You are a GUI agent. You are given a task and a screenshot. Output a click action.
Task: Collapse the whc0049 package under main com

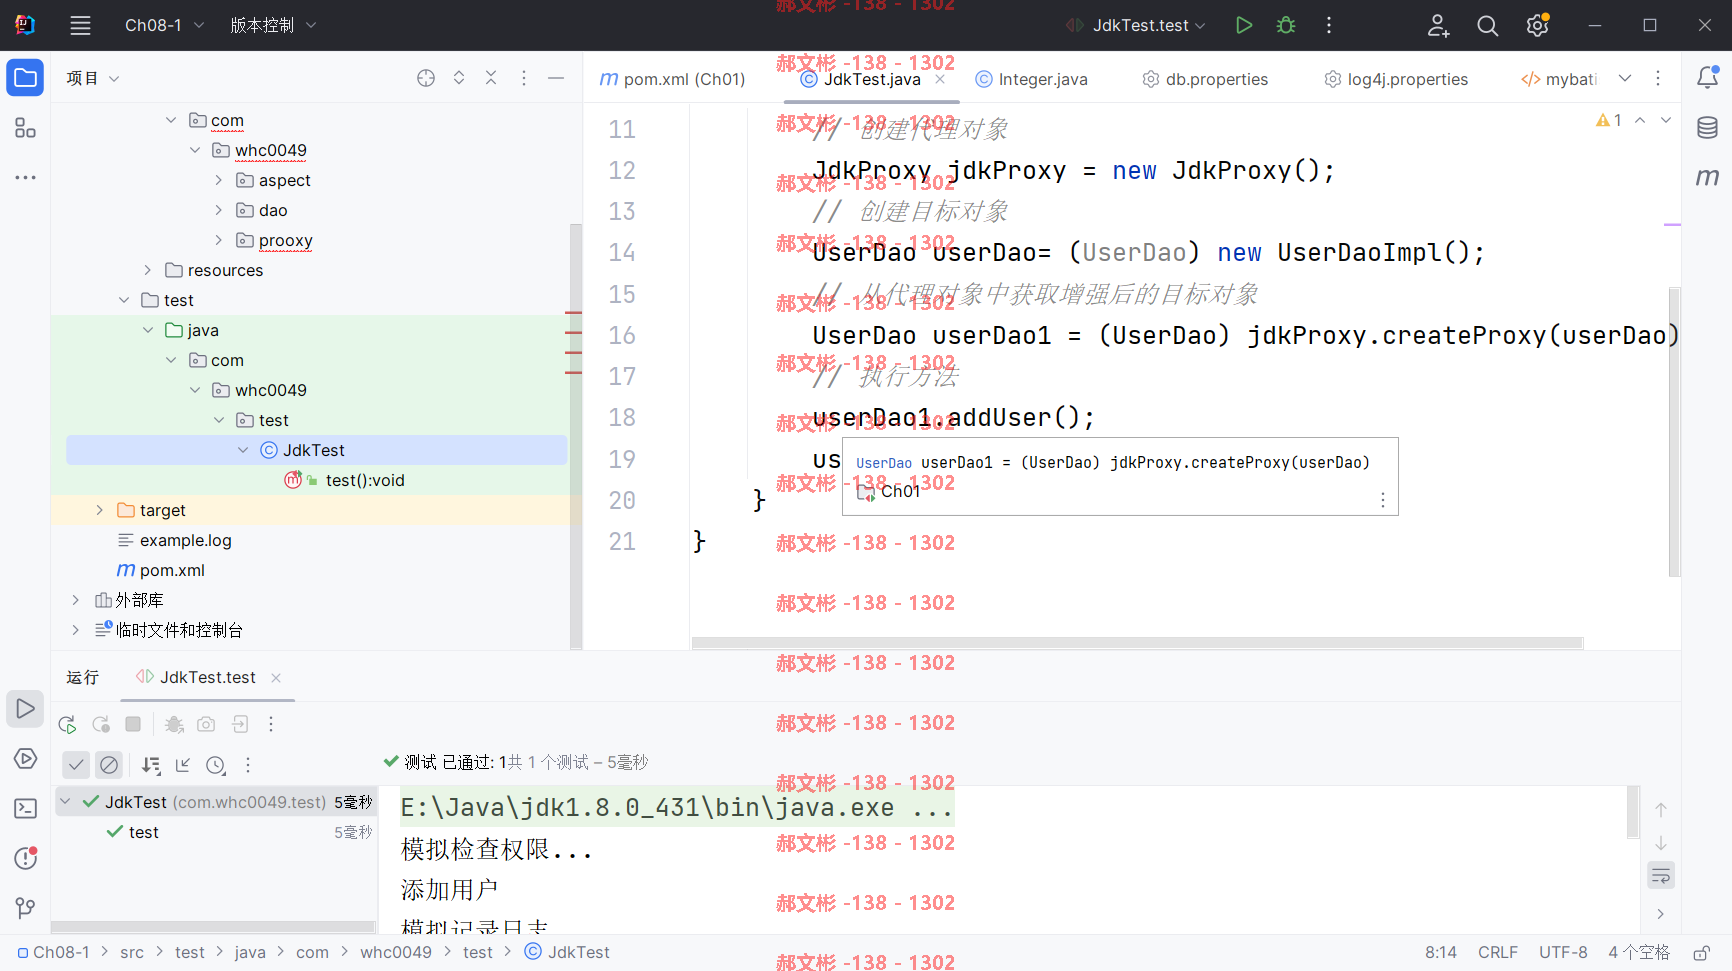195,150
